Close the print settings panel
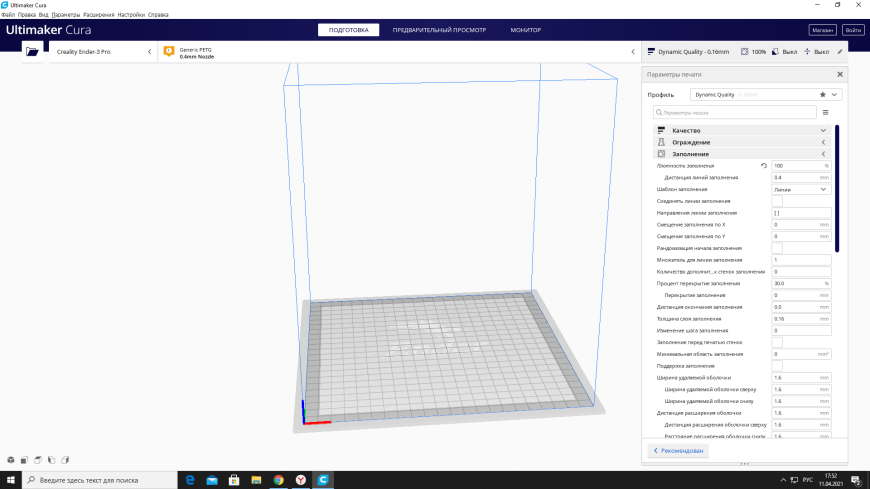870x489 pixels. click(x=840, y=74)
